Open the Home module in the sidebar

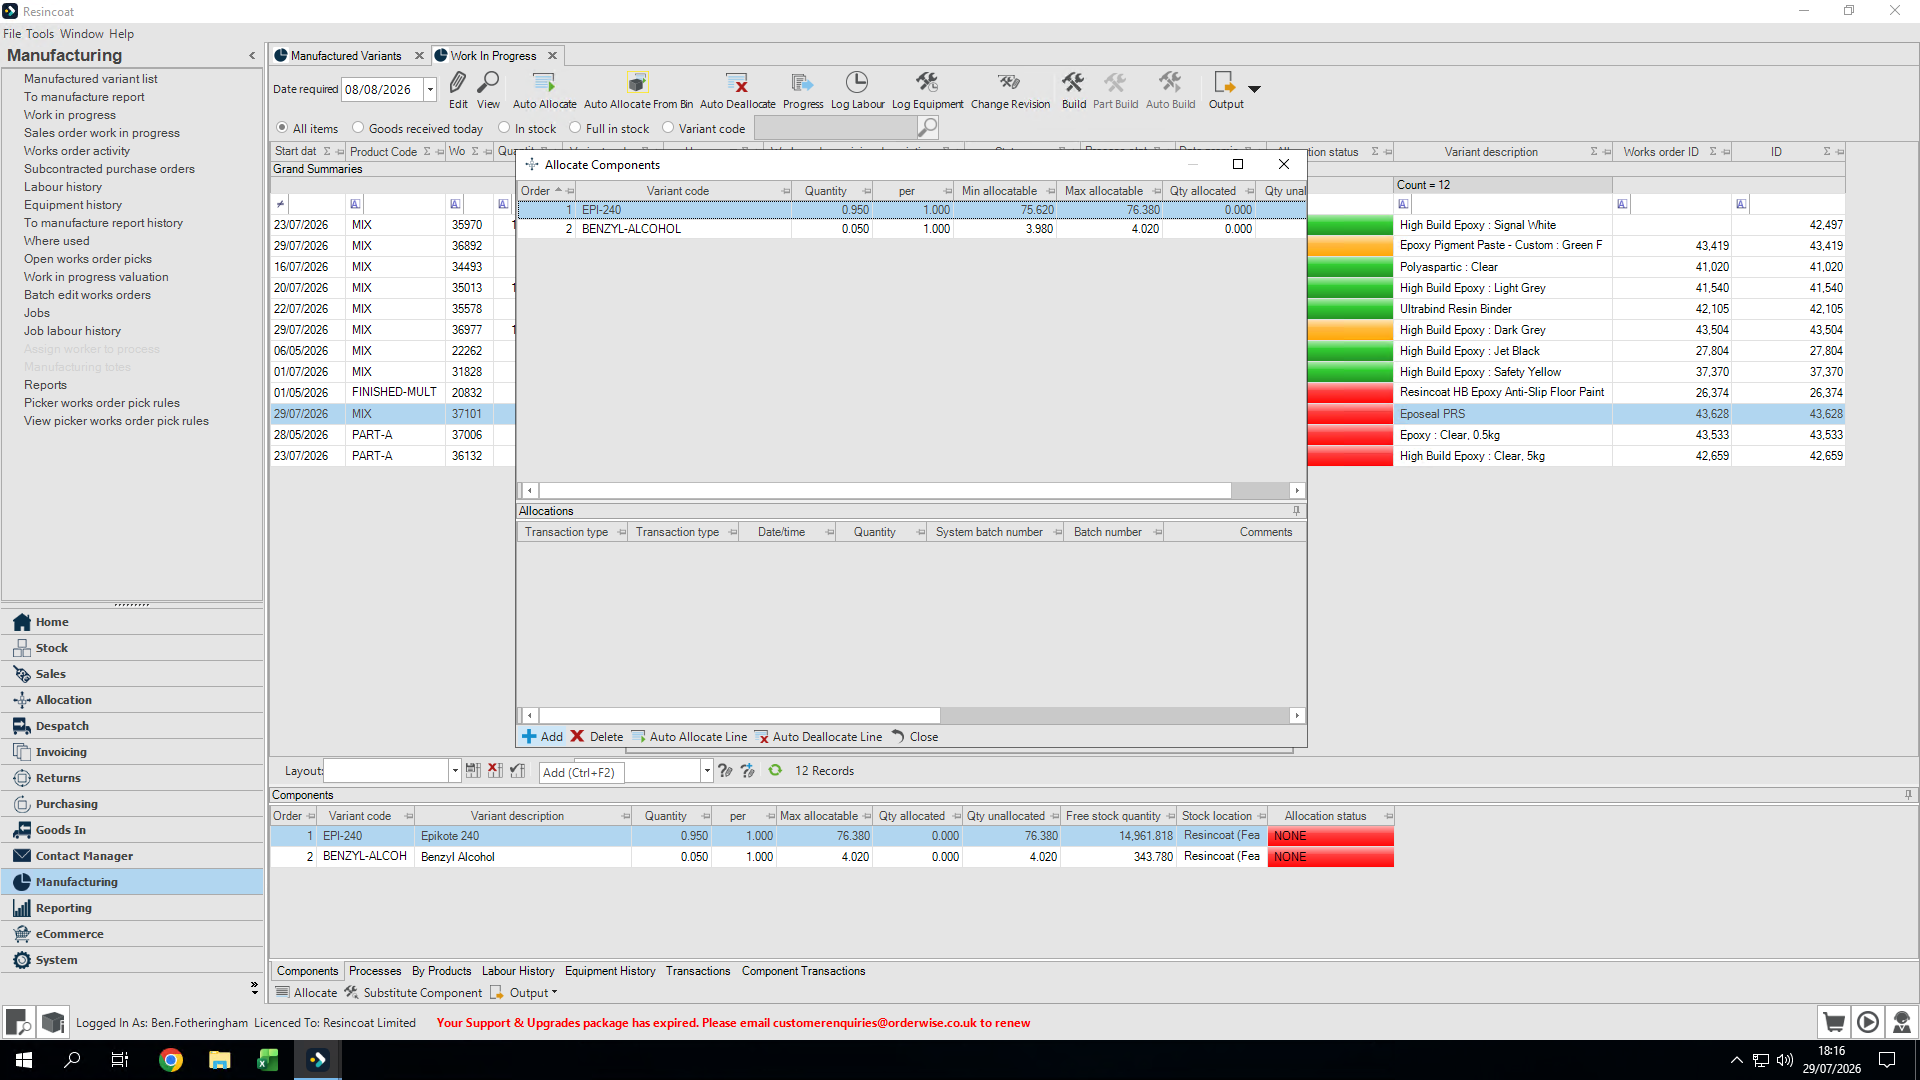tap(132, 622)
